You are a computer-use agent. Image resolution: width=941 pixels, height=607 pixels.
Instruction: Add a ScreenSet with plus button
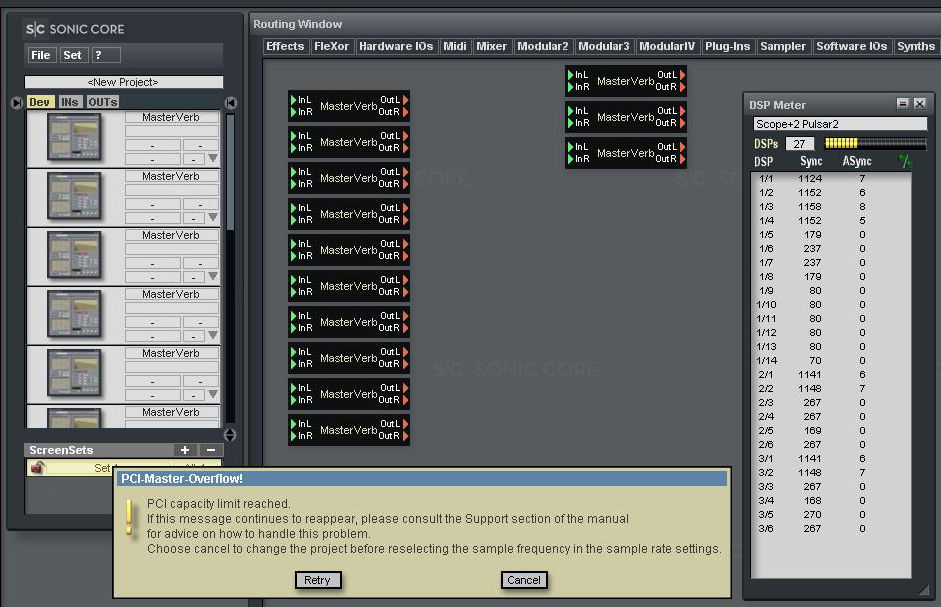[x=185, y=450]
